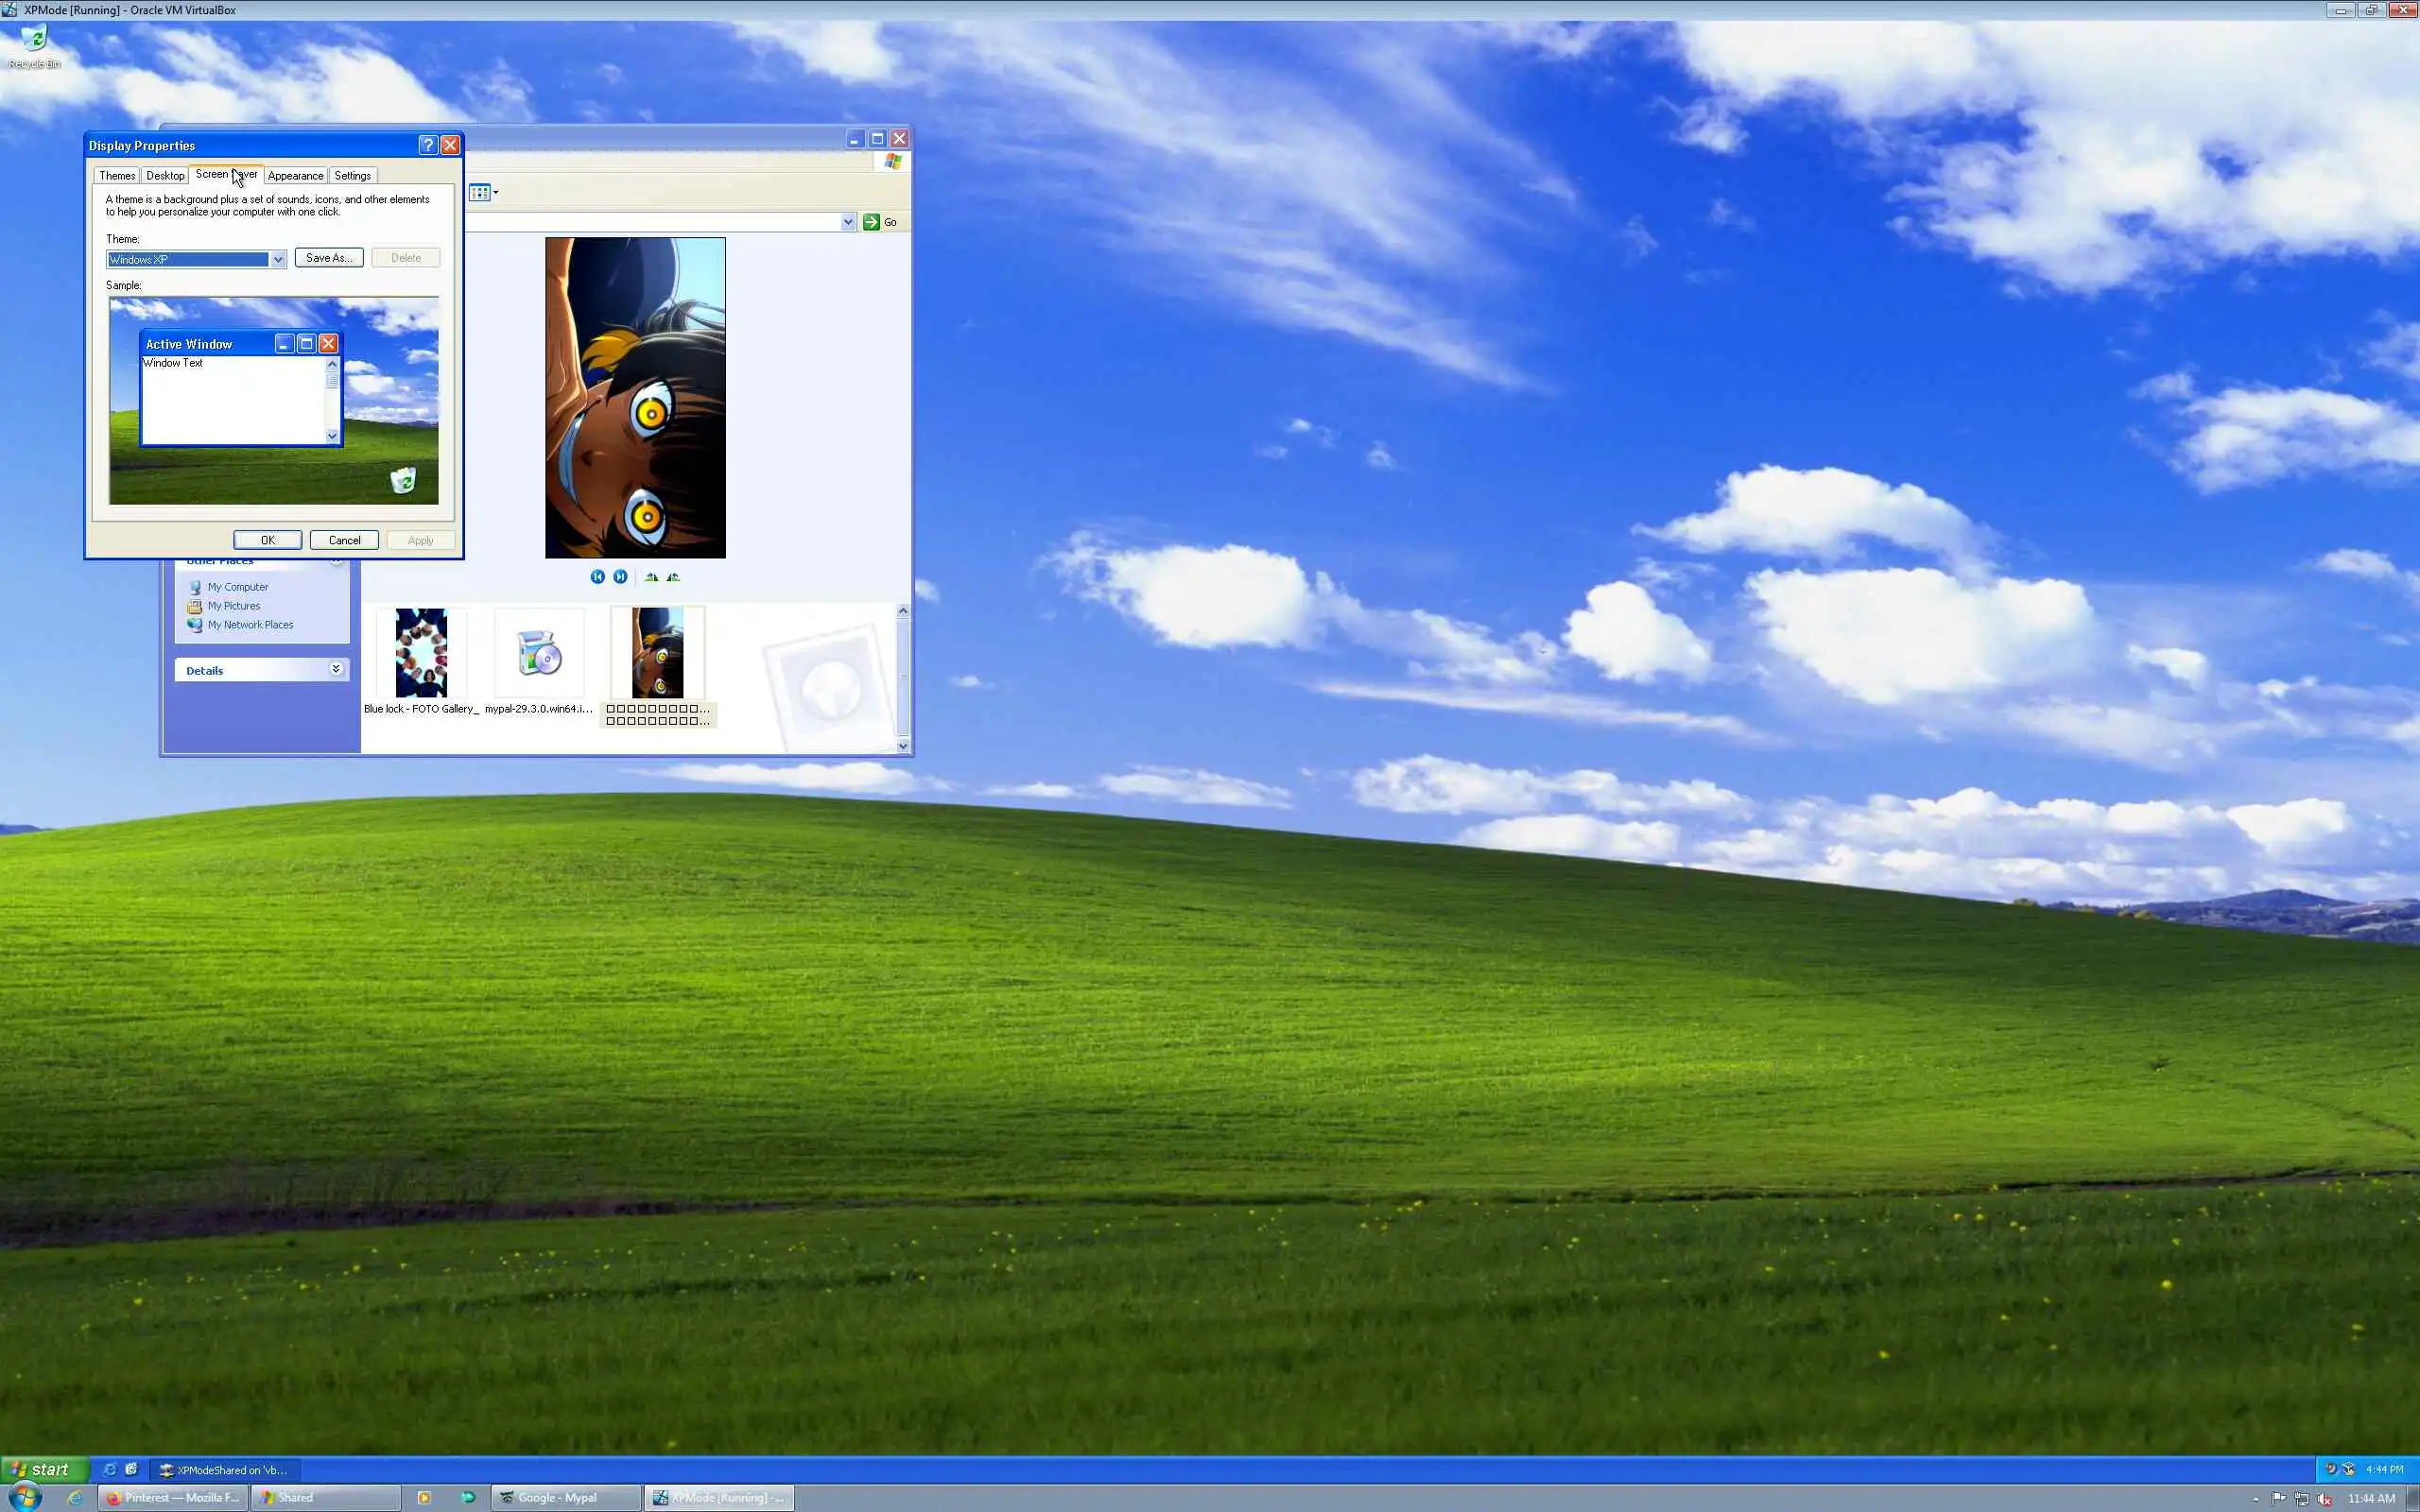Click the Display Properties help question-mark icon
Screen dimensions: 2420x1512
(x=428, y=145)
